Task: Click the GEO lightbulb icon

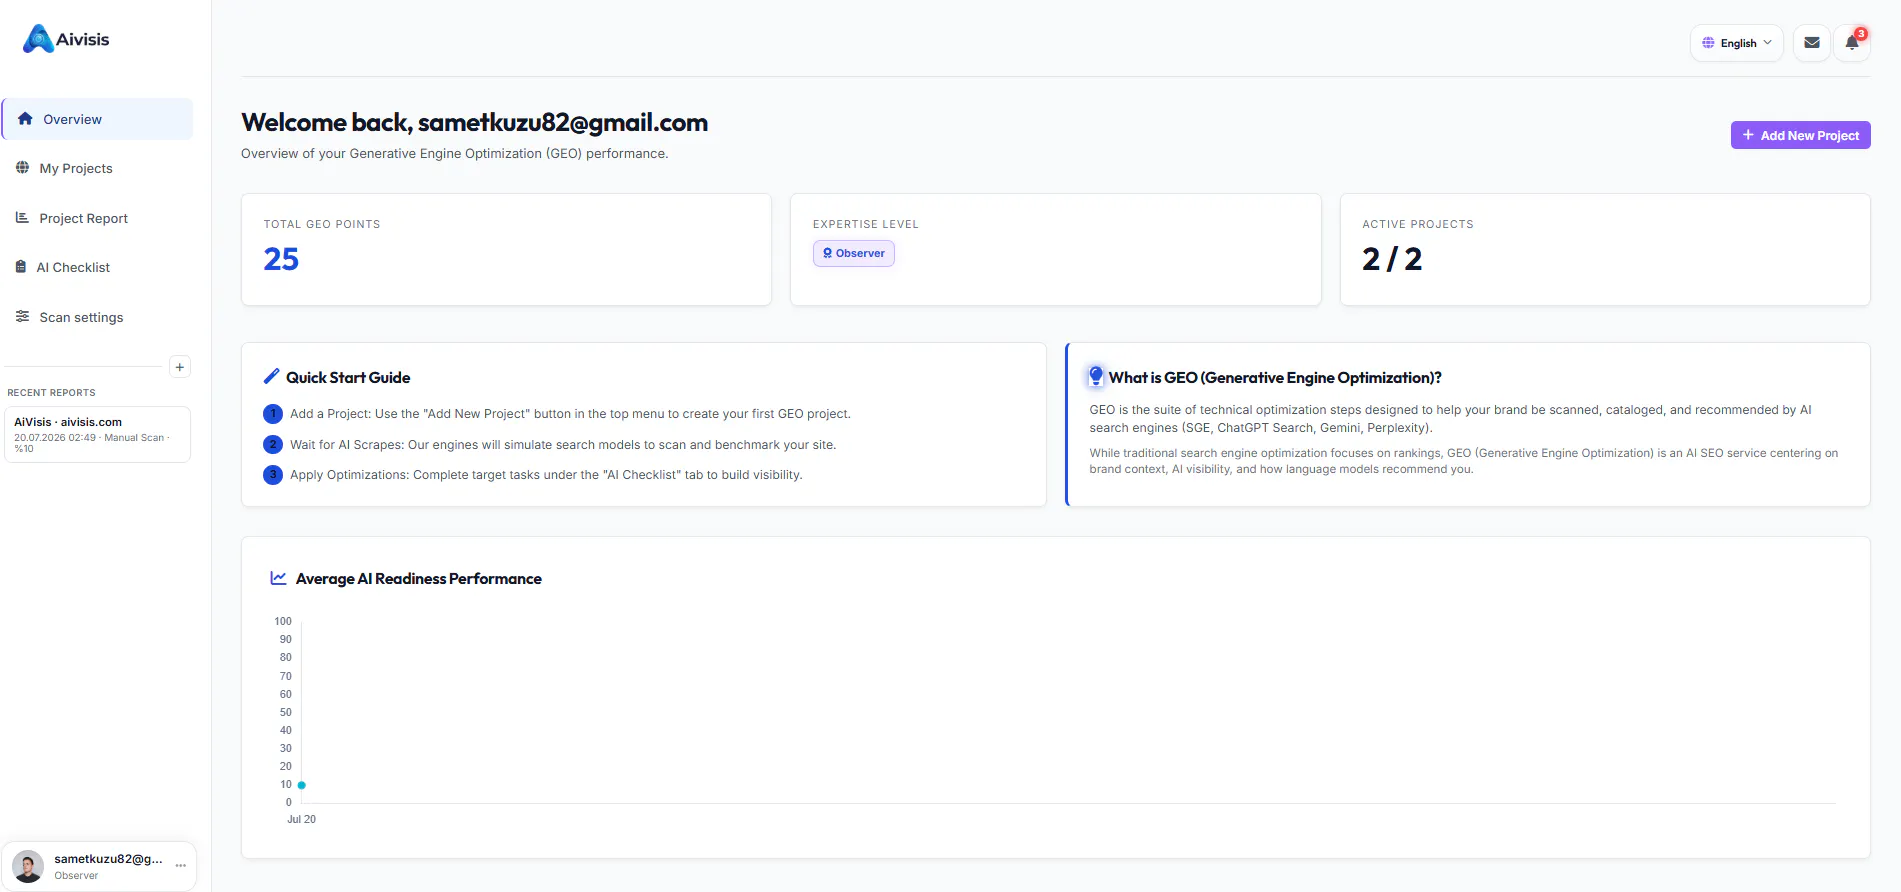Action: 1096,376
